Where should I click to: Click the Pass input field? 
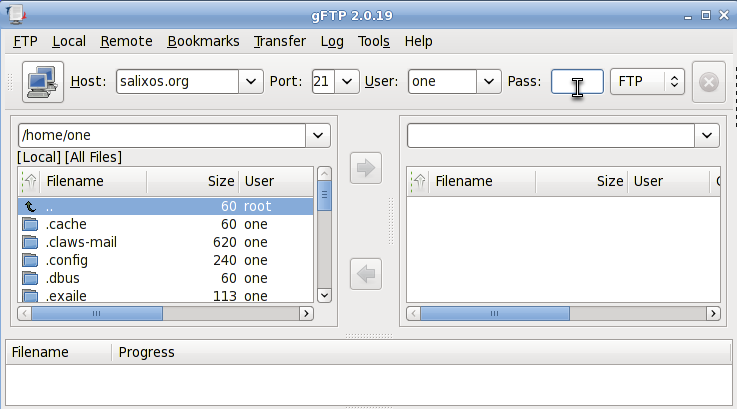point(577,82)
